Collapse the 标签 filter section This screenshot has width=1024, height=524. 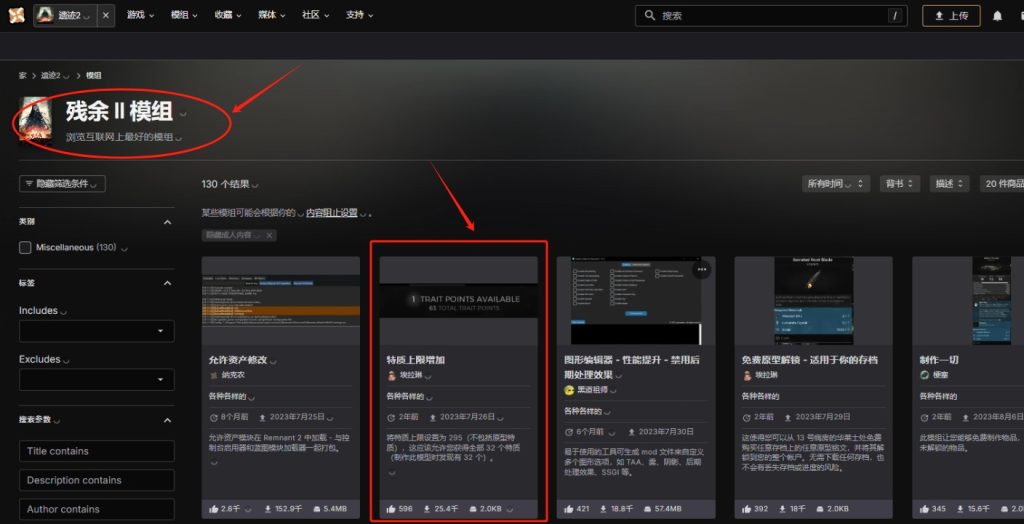167,283
